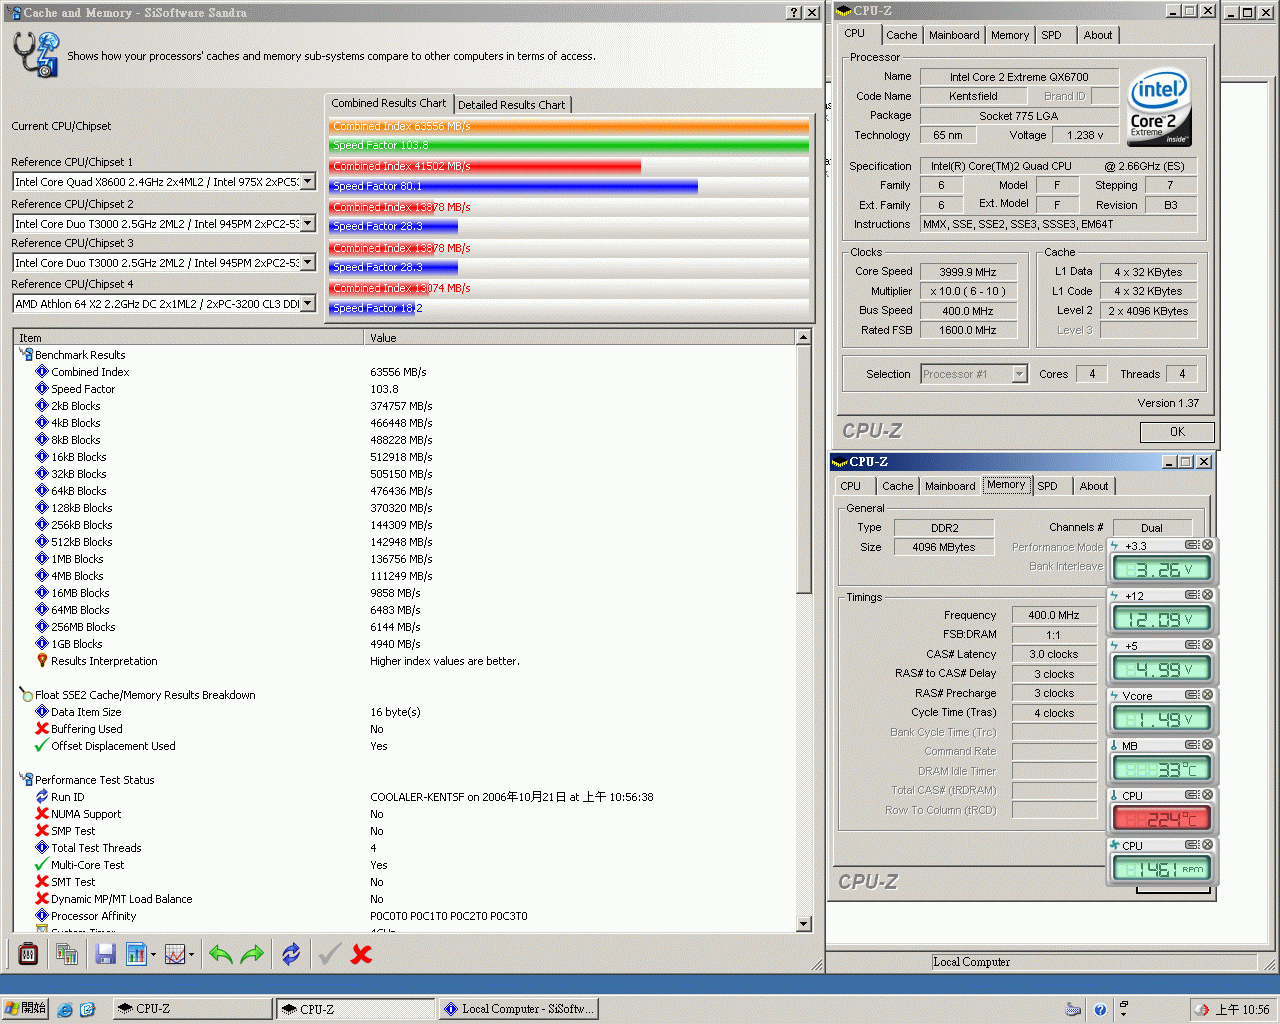Image resolution: width=1280 pixels, height=1024 pixels.
Task: Open the Processor #1 selection dropdown in CPU-Z
Action: click(x=1020, y=374)
